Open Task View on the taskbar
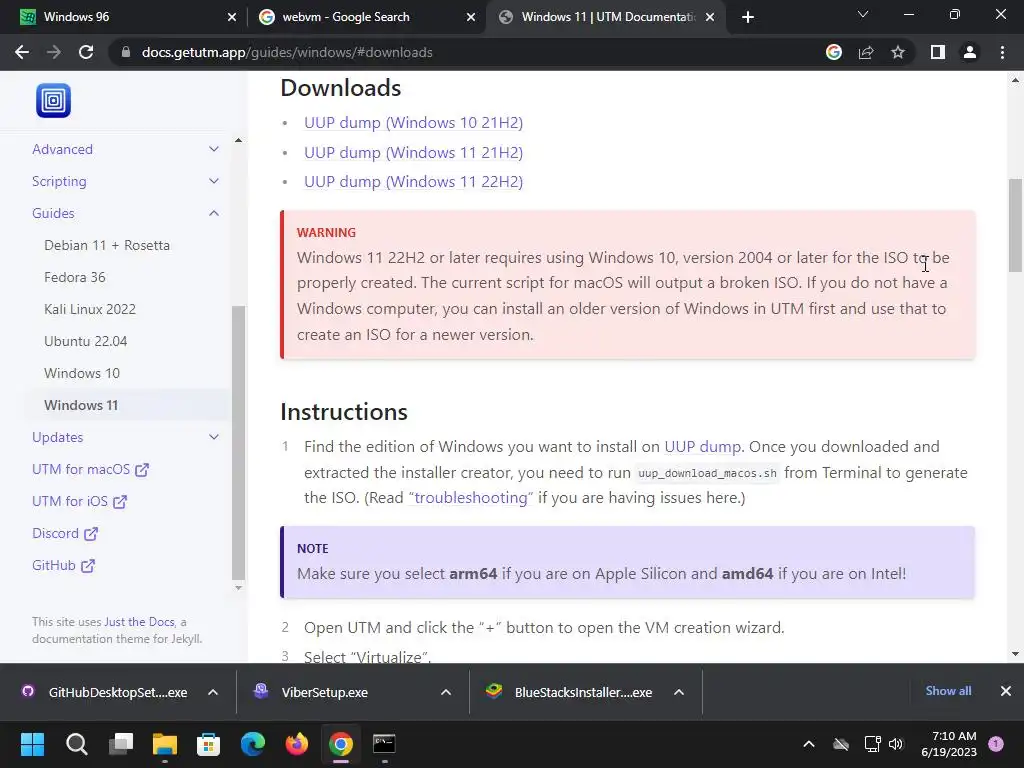Screen dimensions: 1024x768 click(x=121, y=743)
